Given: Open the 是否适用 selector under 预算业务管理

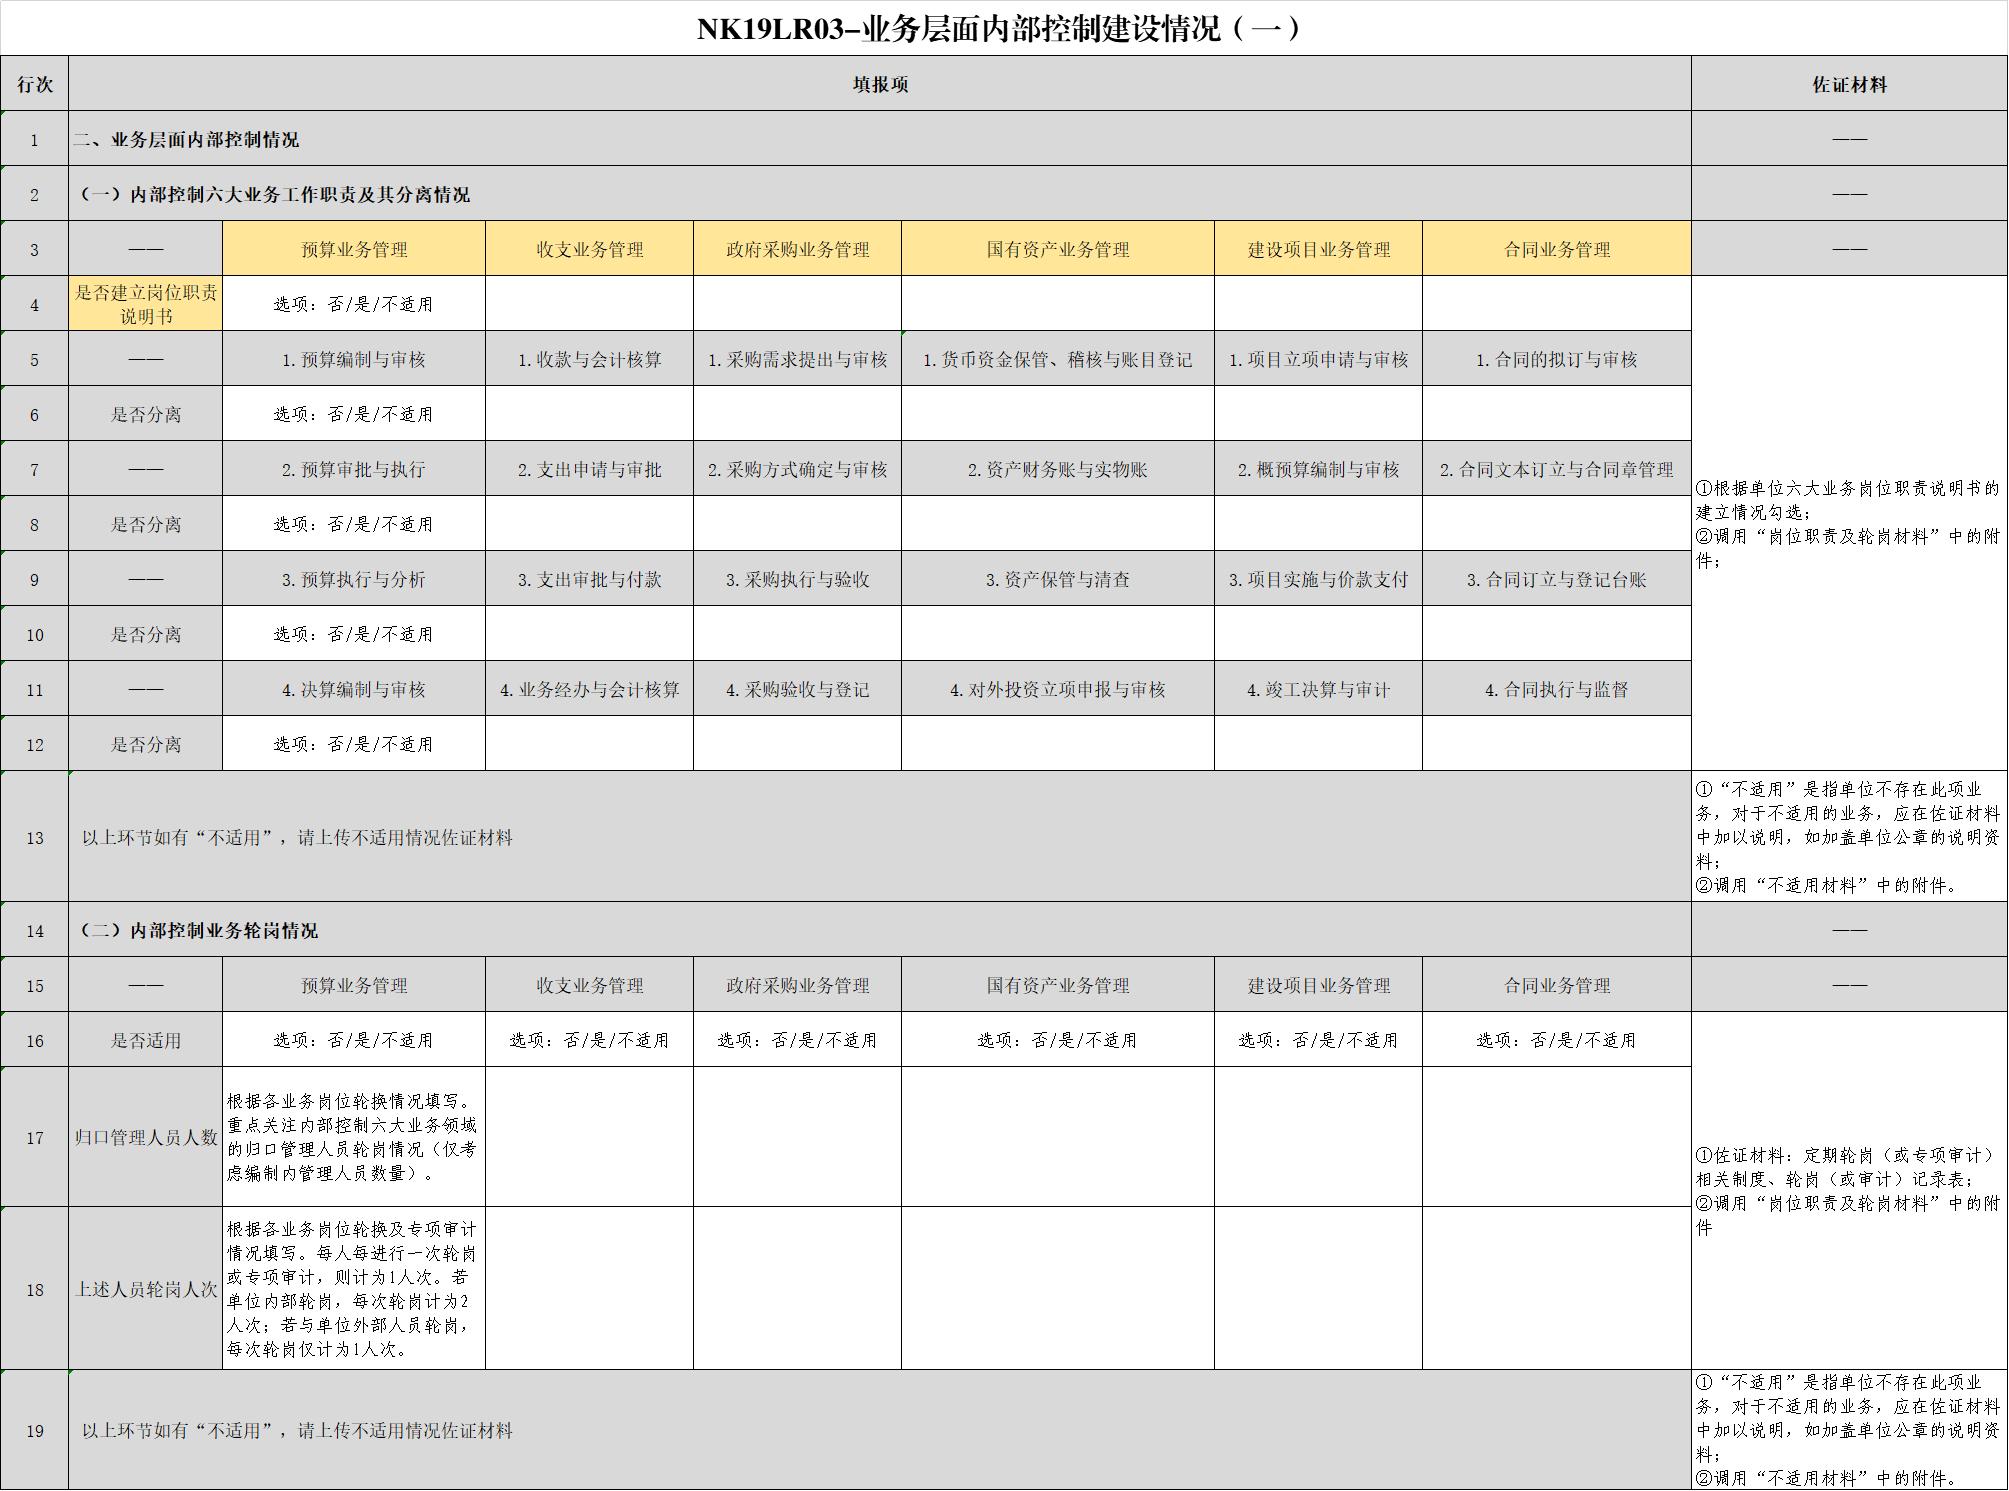Looking at the screenshot, I should point(352,1013).
